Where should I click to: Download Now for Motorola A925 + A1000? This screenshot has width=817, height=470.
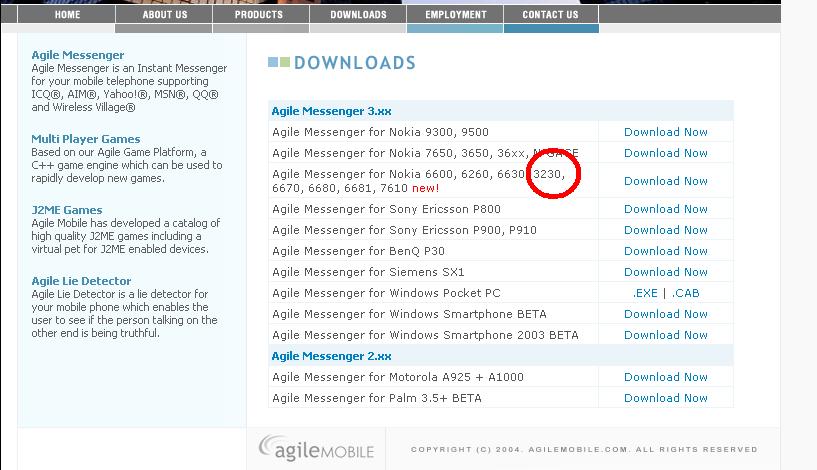(x=665, y=377)
